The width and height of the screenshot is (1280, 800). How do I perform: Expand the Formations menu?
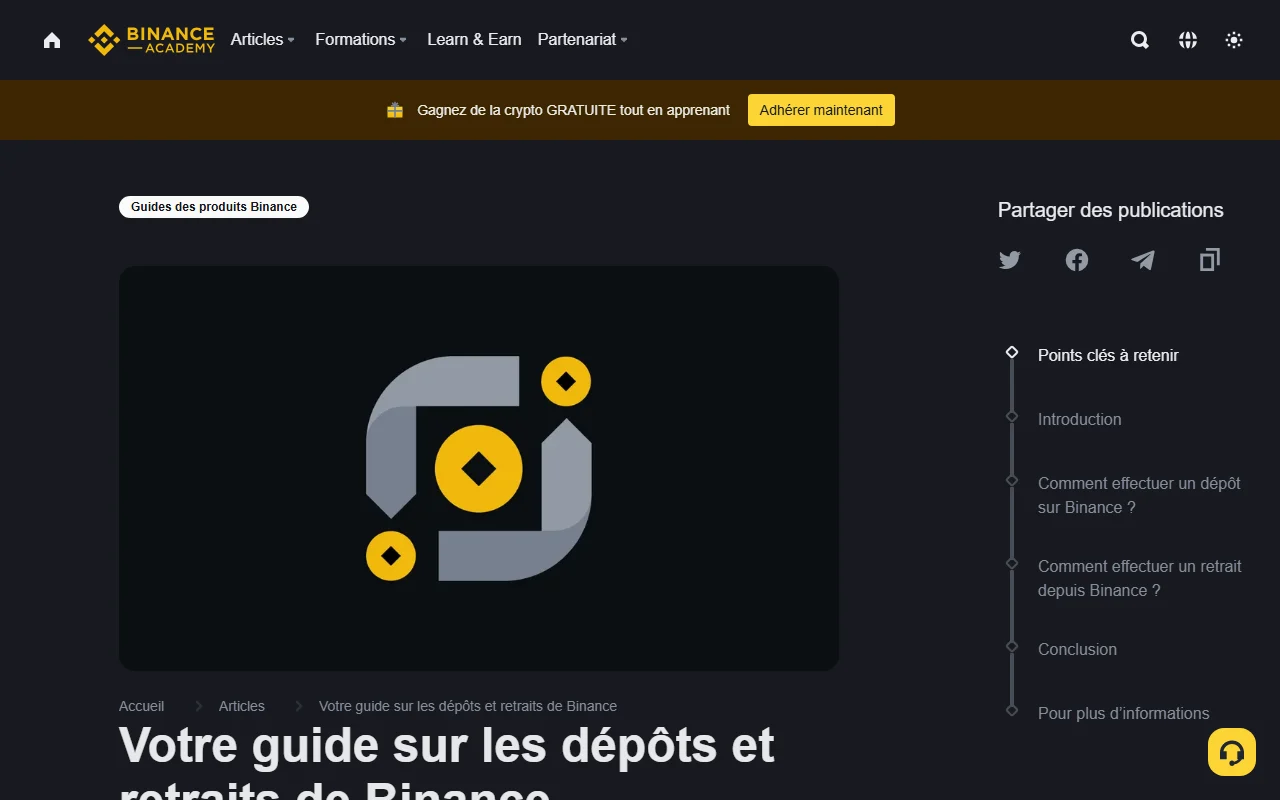[361, 39]
